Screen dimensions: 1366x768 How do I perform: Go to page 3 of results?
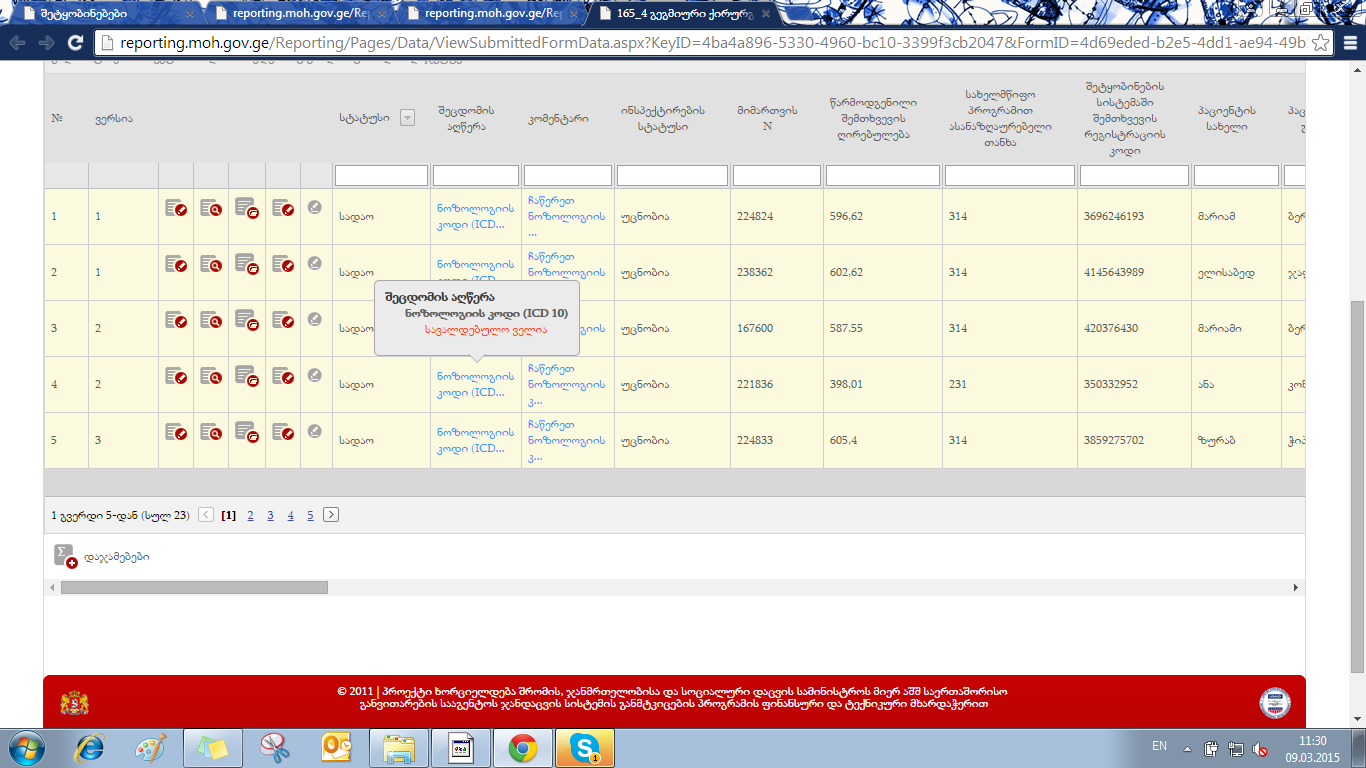[x=270, y=515]
